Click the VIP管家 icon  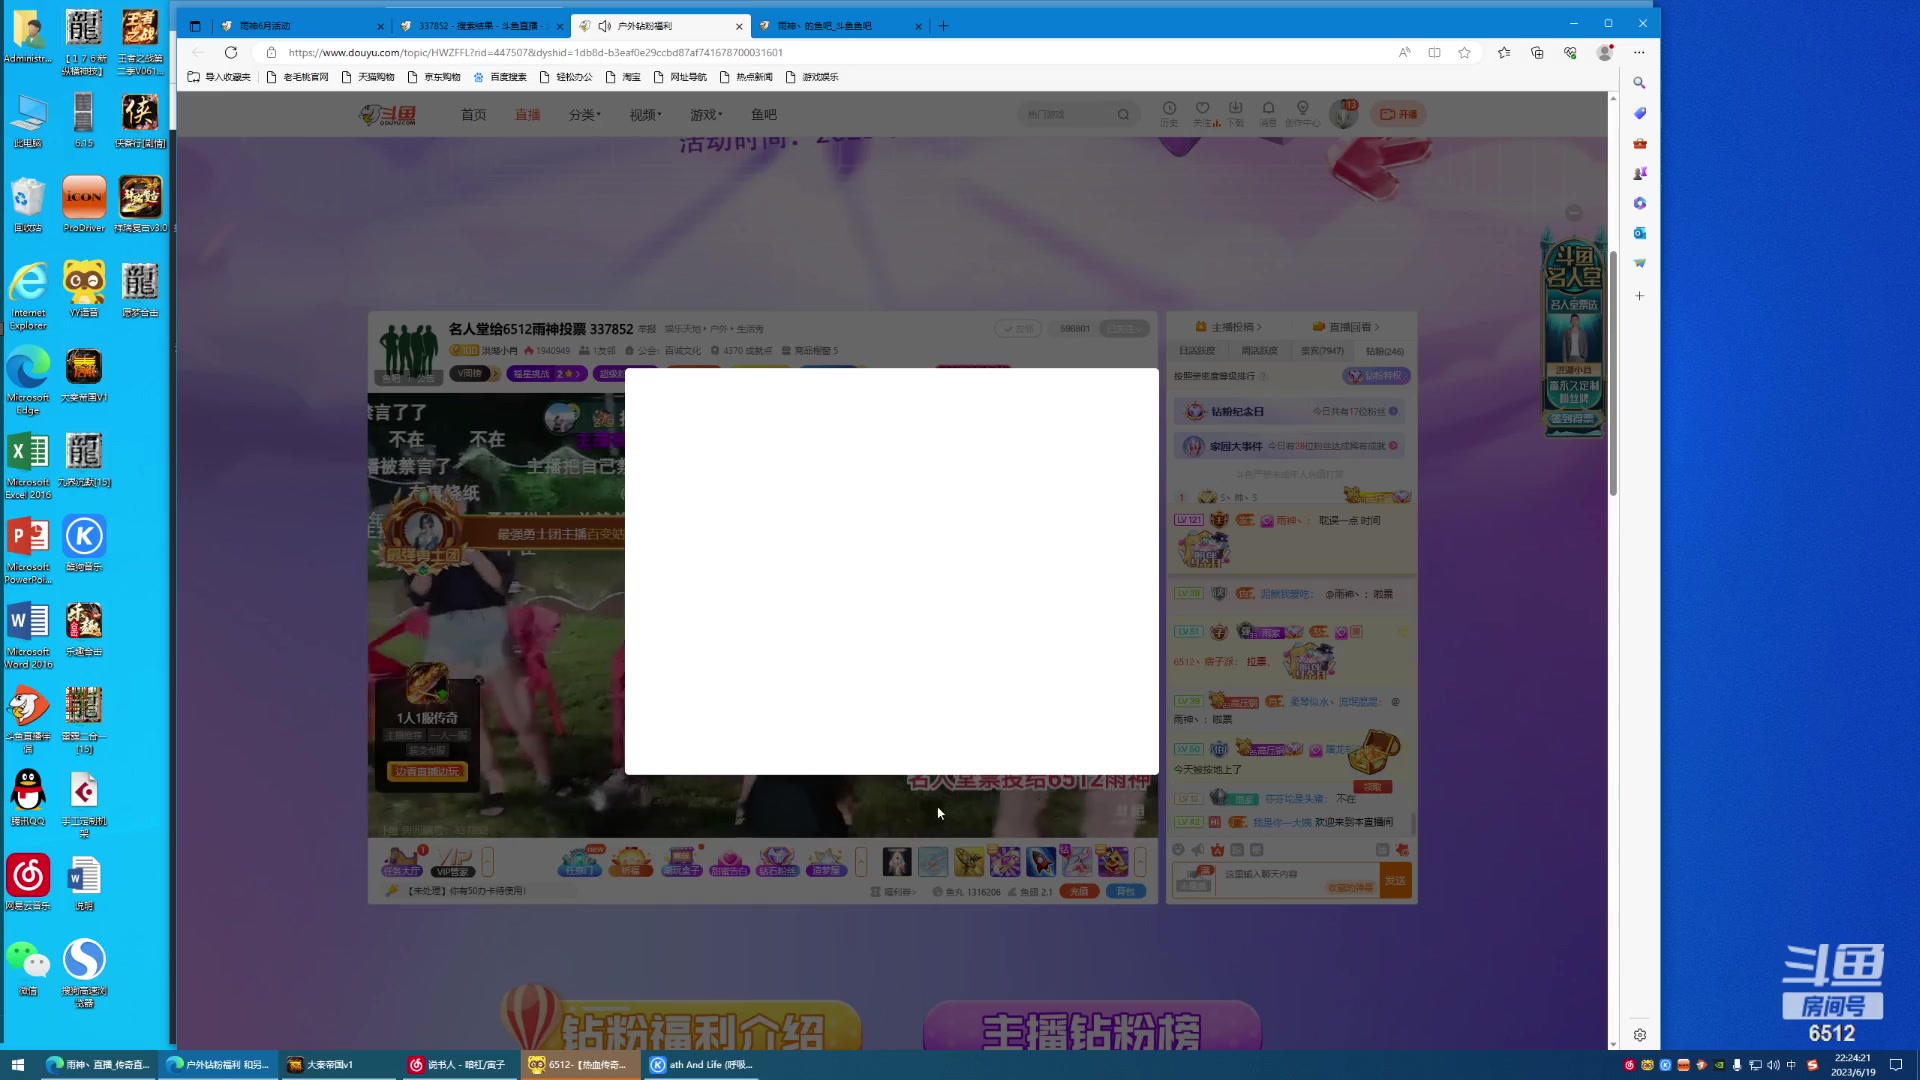coord(454,861)
